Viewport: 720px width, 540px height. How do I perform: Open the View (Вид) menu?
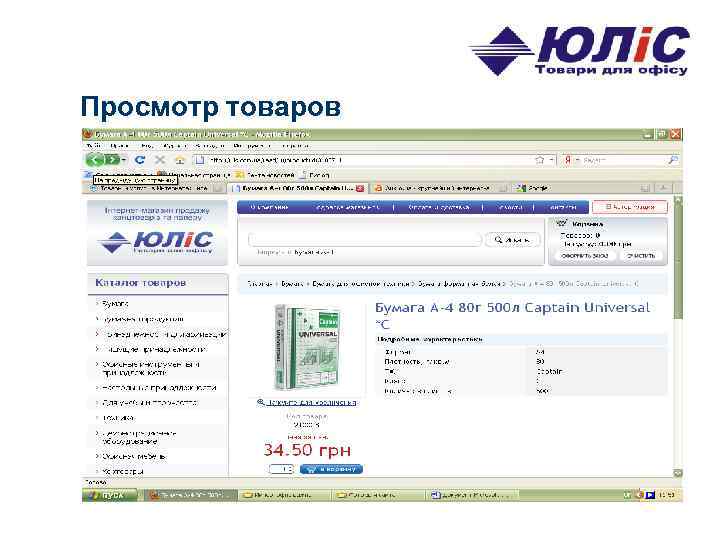coord(146,146)
